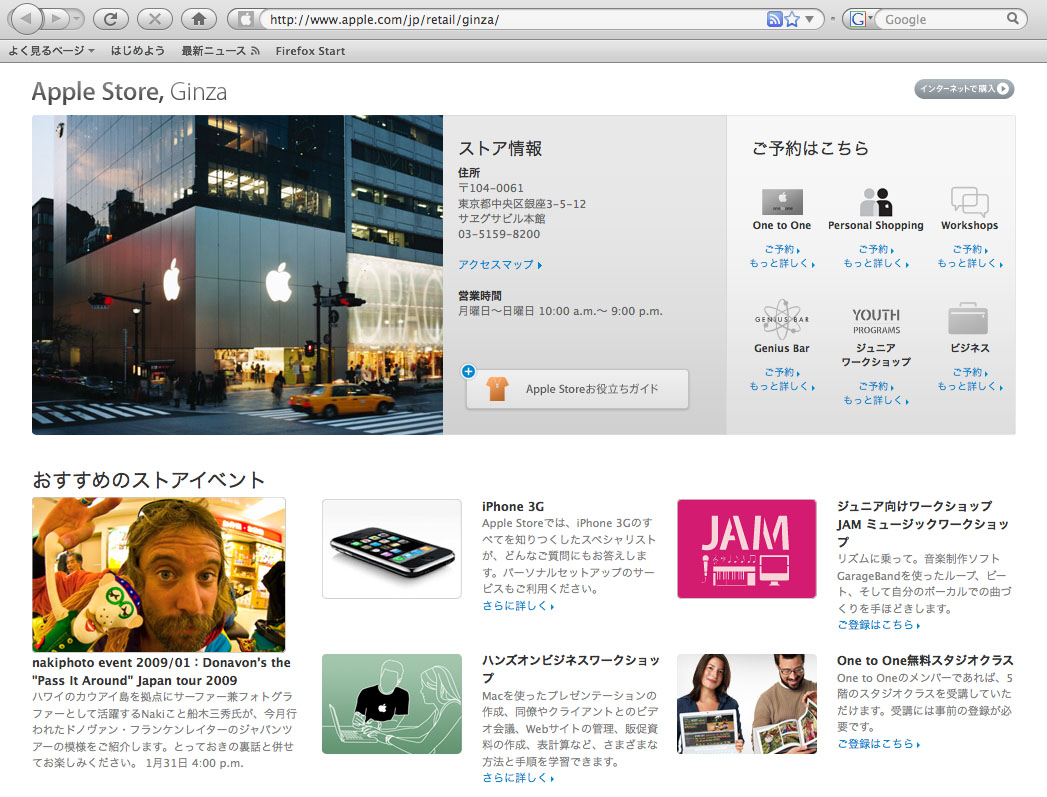Go to the browser home page
Image resolution: width=1047 pixels, height=797 pixels.
(199, 19)
